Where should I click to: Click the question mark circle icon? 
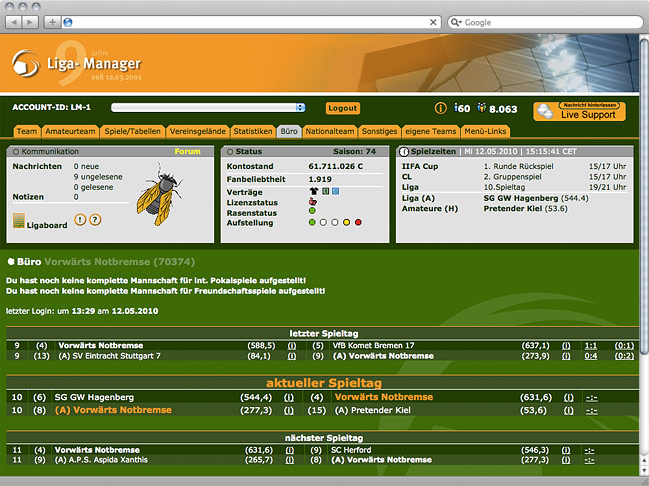pos(95,219)
